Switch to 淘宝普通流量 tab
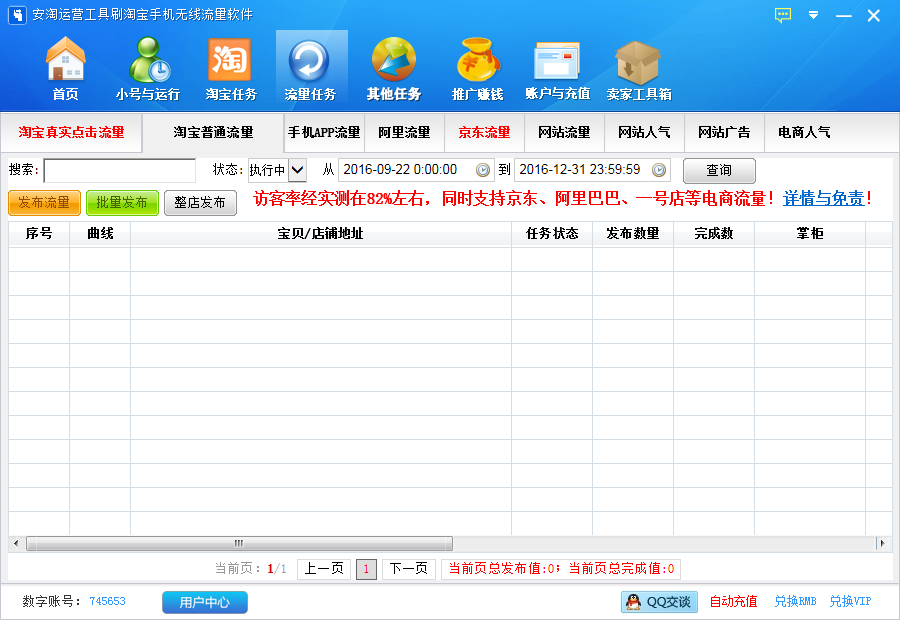 pos(213,133)
